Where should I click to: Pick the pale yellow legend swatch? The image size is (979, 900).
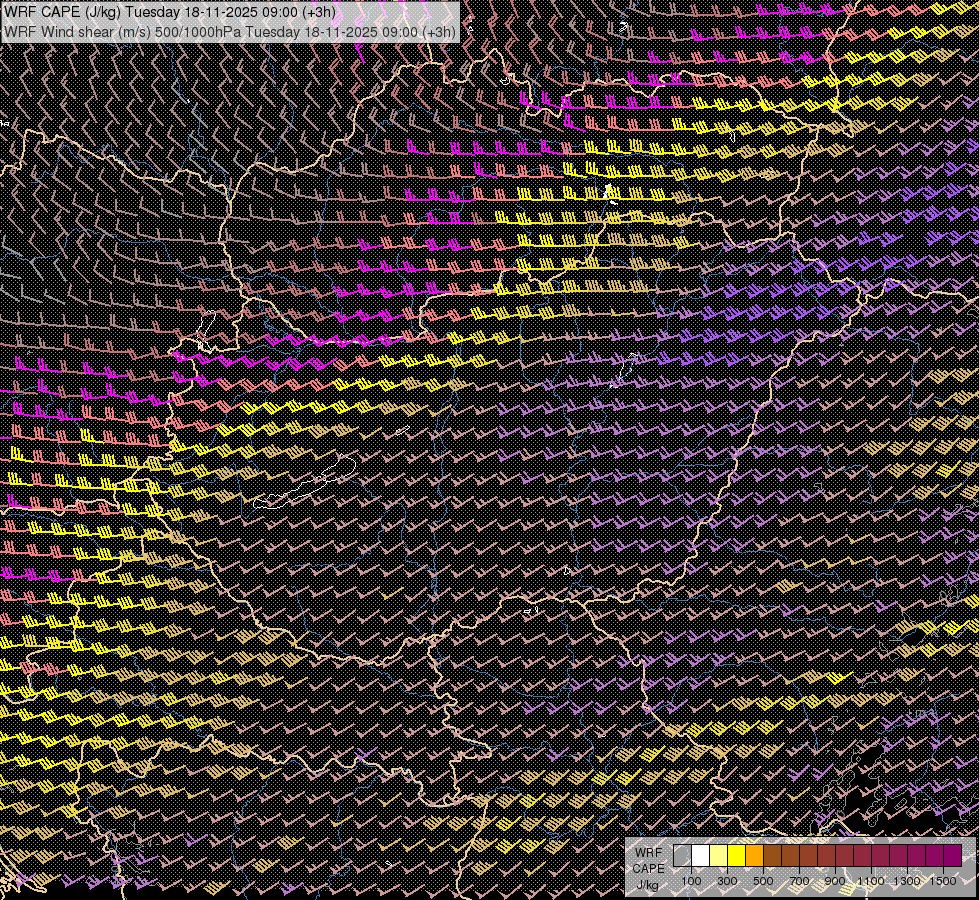pyautogui.click(x=718, y=856)
